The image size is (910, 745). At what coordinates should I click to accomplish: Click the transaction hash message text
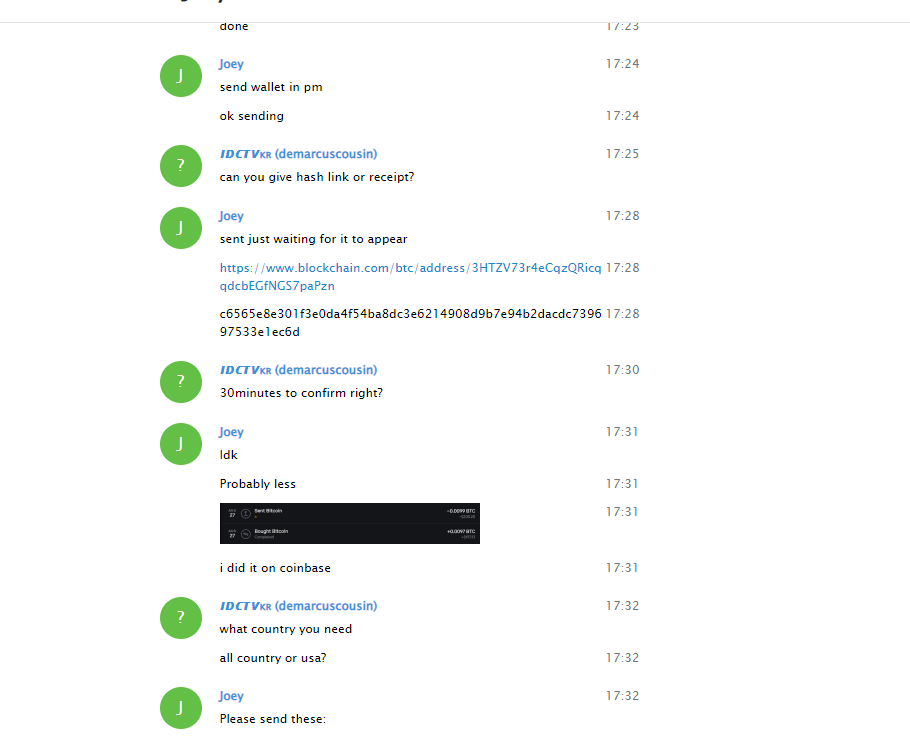coord(410,323)
